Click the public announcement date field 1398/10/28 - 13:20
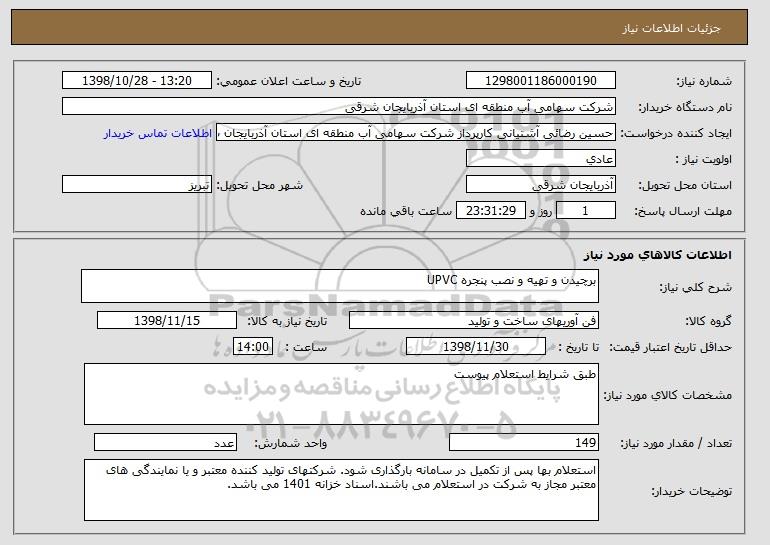Image resolution: width=770 pixels, height=545 pixels. coord(137,81)
